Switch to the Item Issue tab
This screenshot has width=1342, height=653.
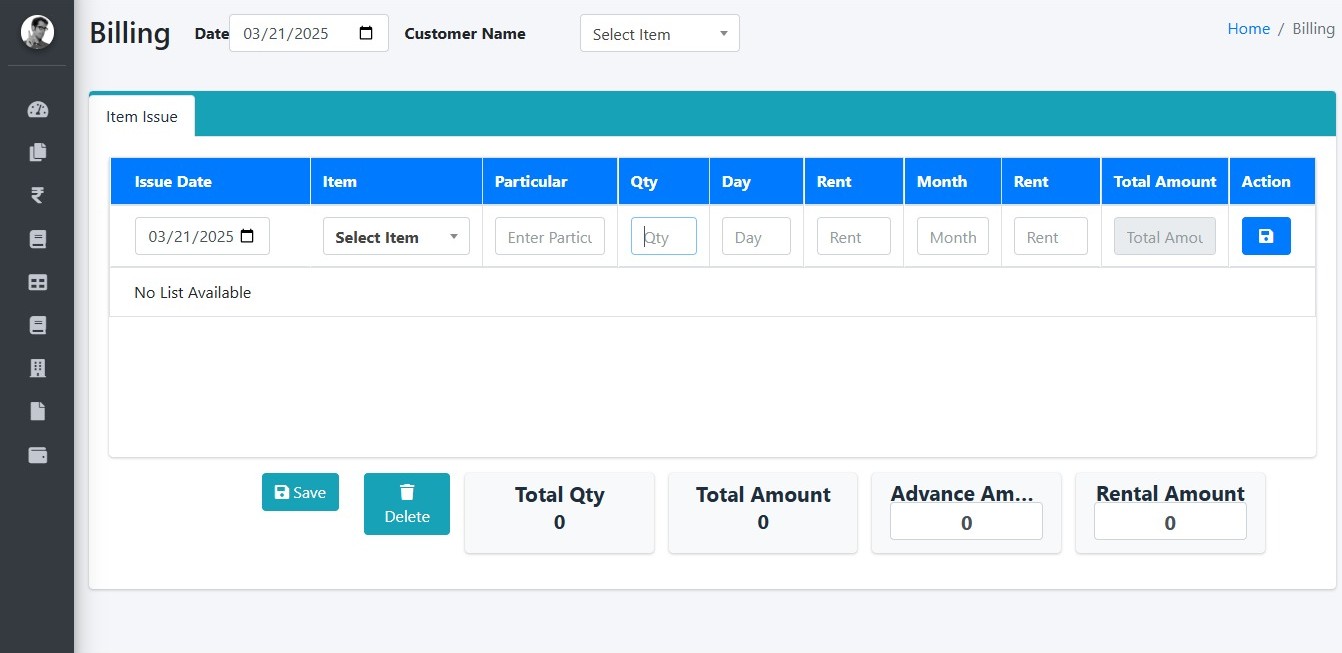tap(142, 117)
